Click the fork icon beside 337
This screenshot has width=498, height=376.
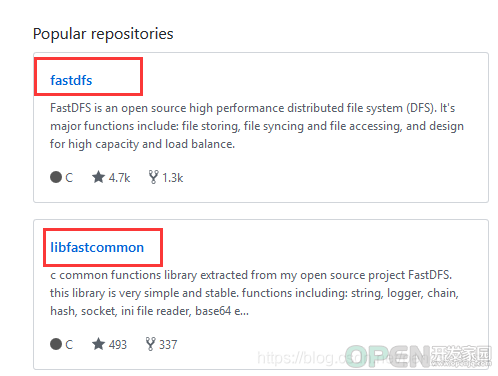coord(151,344)
